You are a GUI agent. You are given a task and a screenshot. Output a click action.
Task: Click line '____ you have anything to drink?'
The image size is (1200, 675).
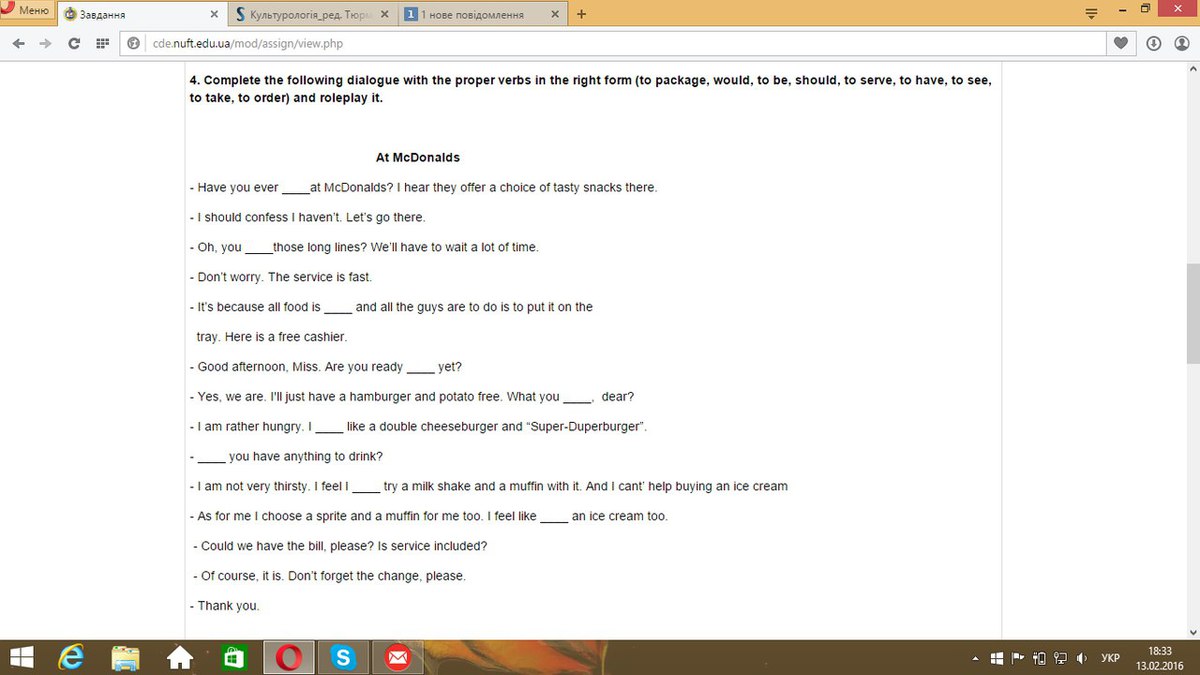pos(286,457)
